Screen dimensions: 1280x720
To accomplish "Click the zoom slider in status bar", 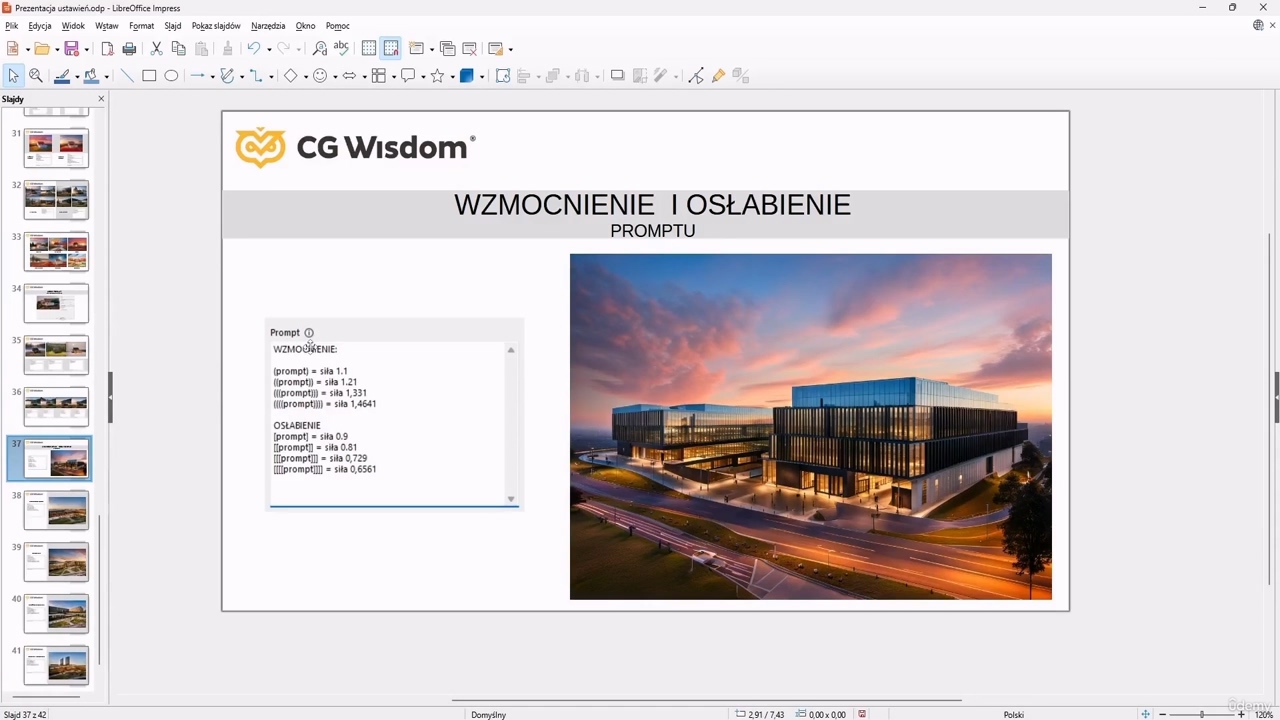I will [1201, 714].
